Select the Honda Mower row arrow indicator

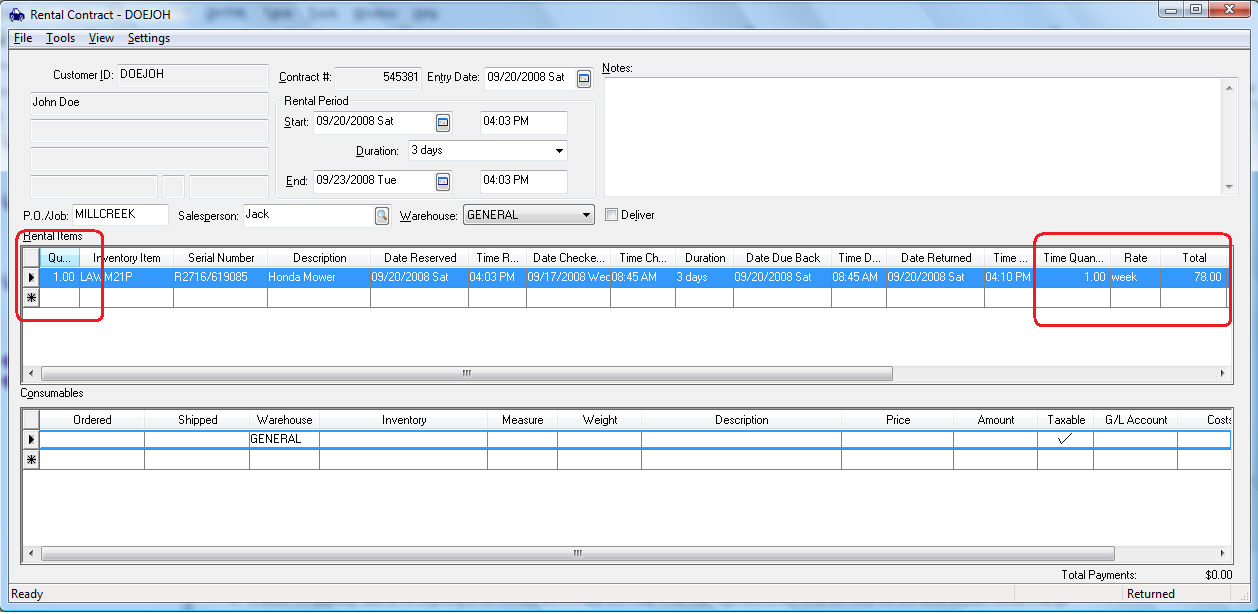coord(31,277)
